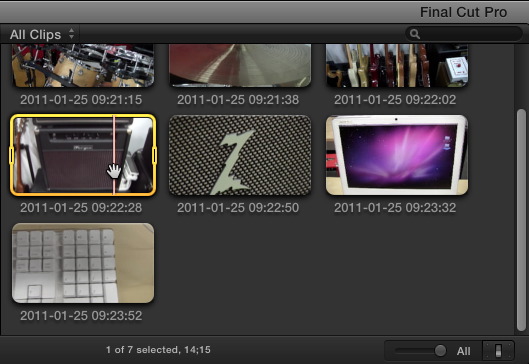Viewport: 529px width, 364px height.
Task: Select the guitars clip 09:22:02
Action: click(x=397, y=65)
